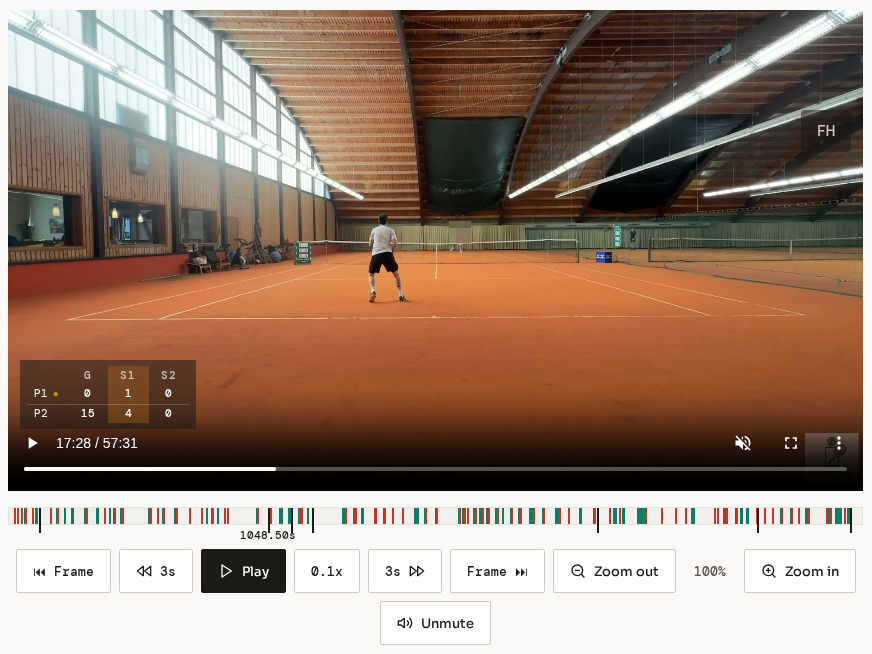Click P2's game score 15 in scoreboard
This screenshot has width=872, height=654.
[87, 413]
